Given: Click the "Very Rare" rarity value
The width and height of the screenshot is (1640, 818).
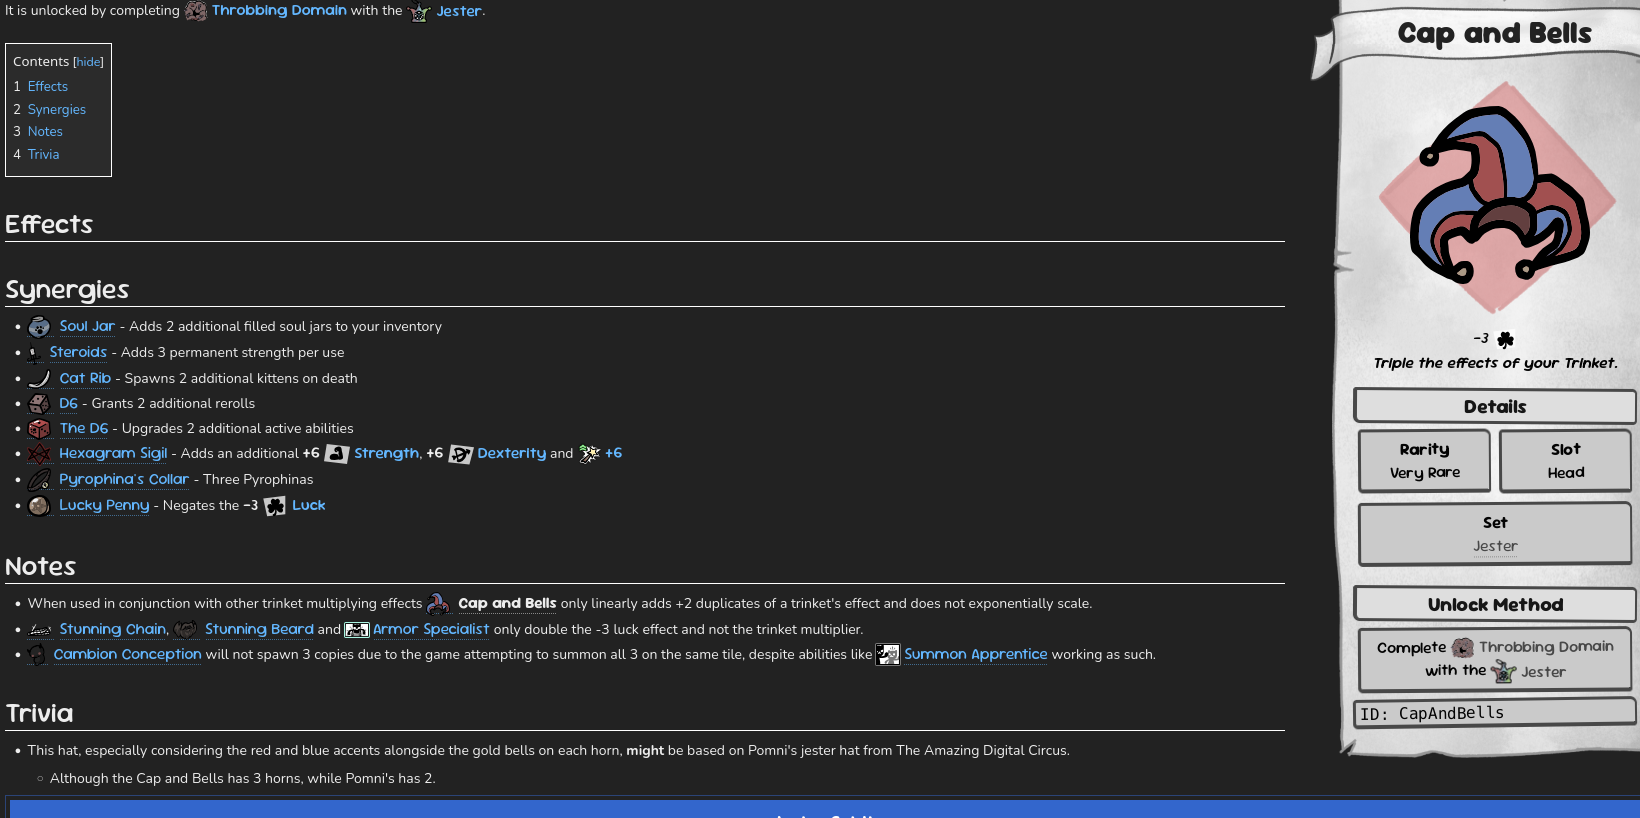Looking at the screenshot, I should (x=1425, y=473).
